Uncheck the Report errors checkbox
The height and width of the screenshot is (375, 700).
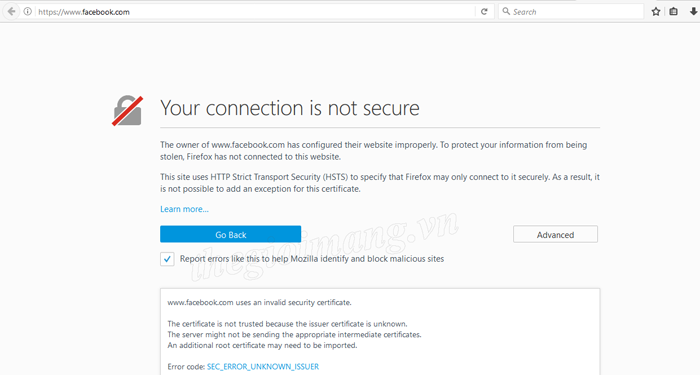[x=167, y=259]
